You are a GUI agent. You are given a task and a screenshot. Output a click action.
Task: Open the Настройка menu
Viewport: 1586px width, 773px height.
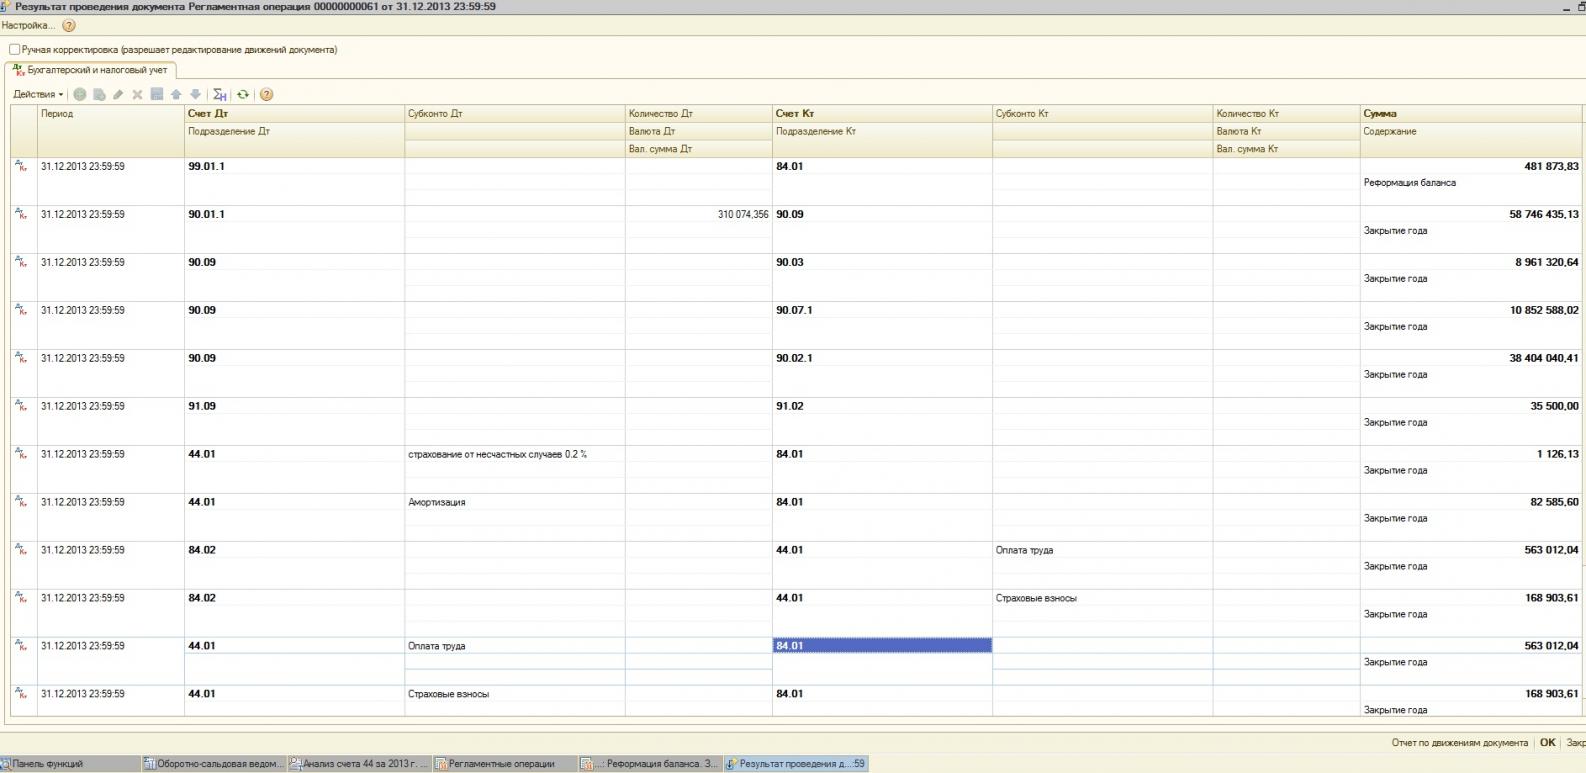28,26
